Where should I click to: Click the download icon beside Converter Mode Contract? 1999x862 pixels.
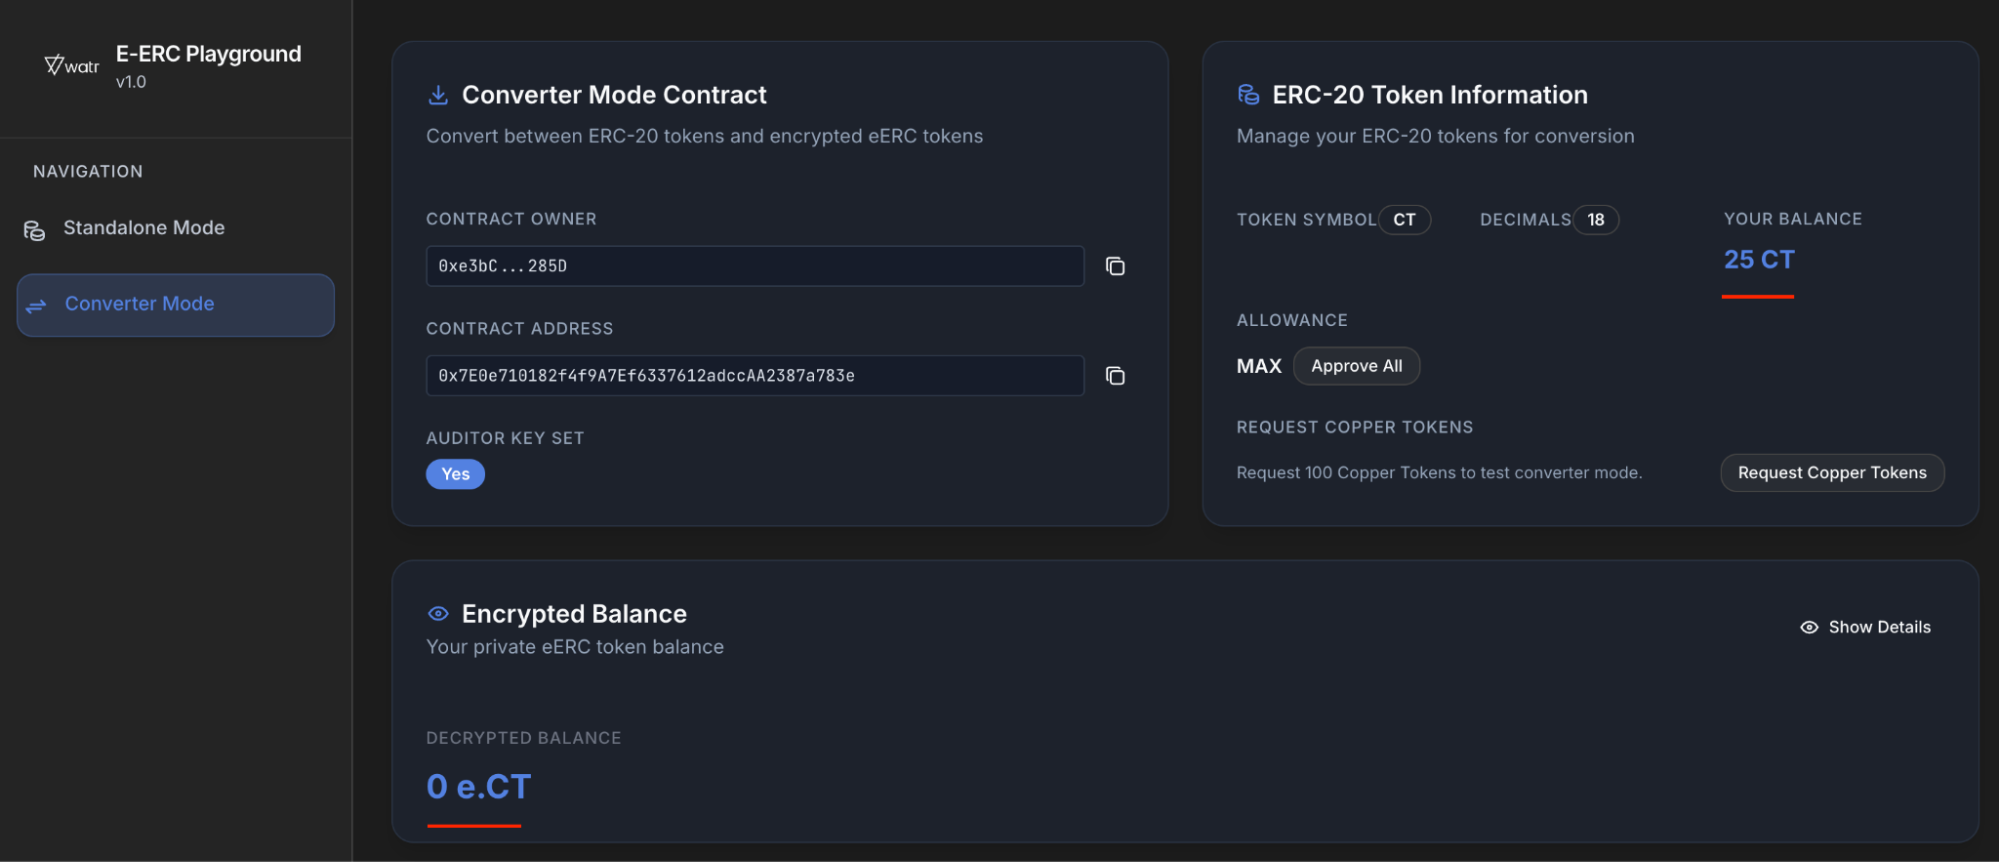[438, 95]
